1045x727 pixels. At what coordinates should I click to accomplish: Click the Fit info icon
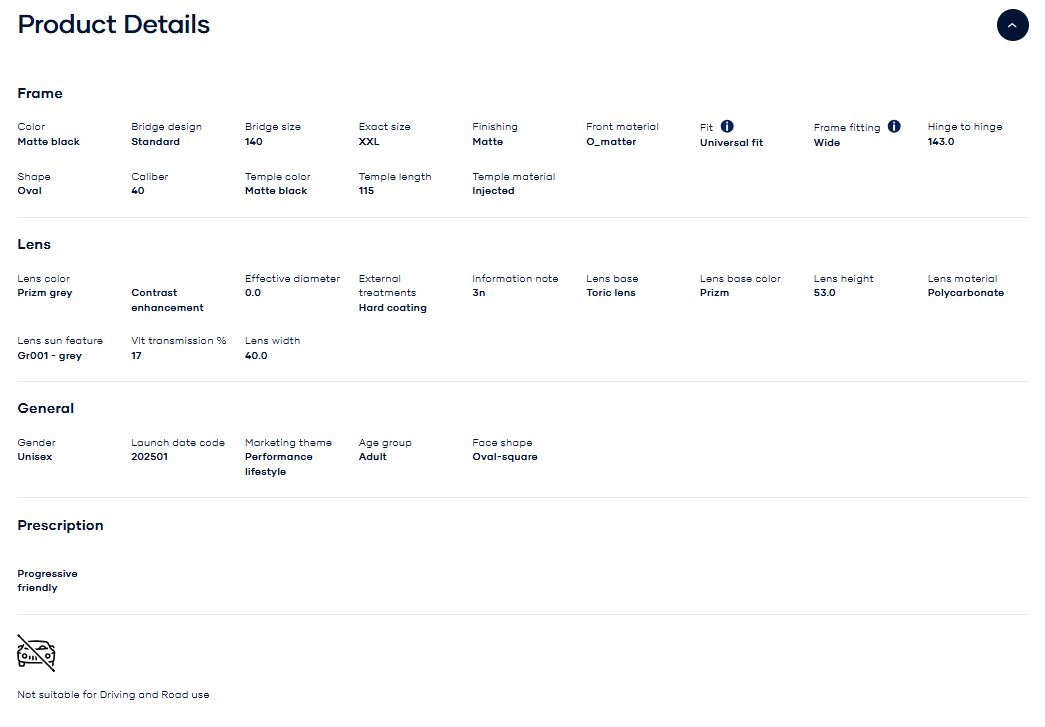coord(727,126)
